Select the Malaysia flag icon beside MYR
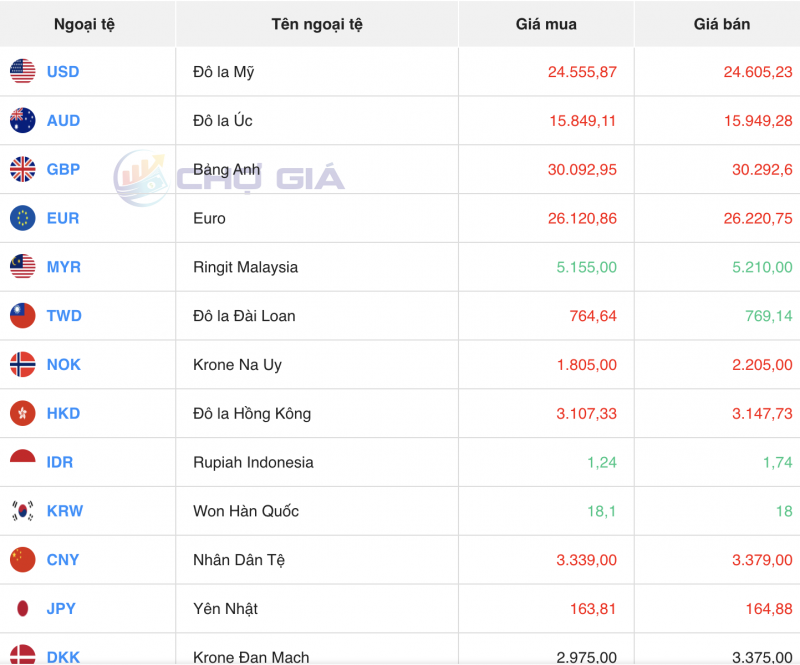Image resolution: width=800 pixels, height=665 pixels. pos(21,267)
